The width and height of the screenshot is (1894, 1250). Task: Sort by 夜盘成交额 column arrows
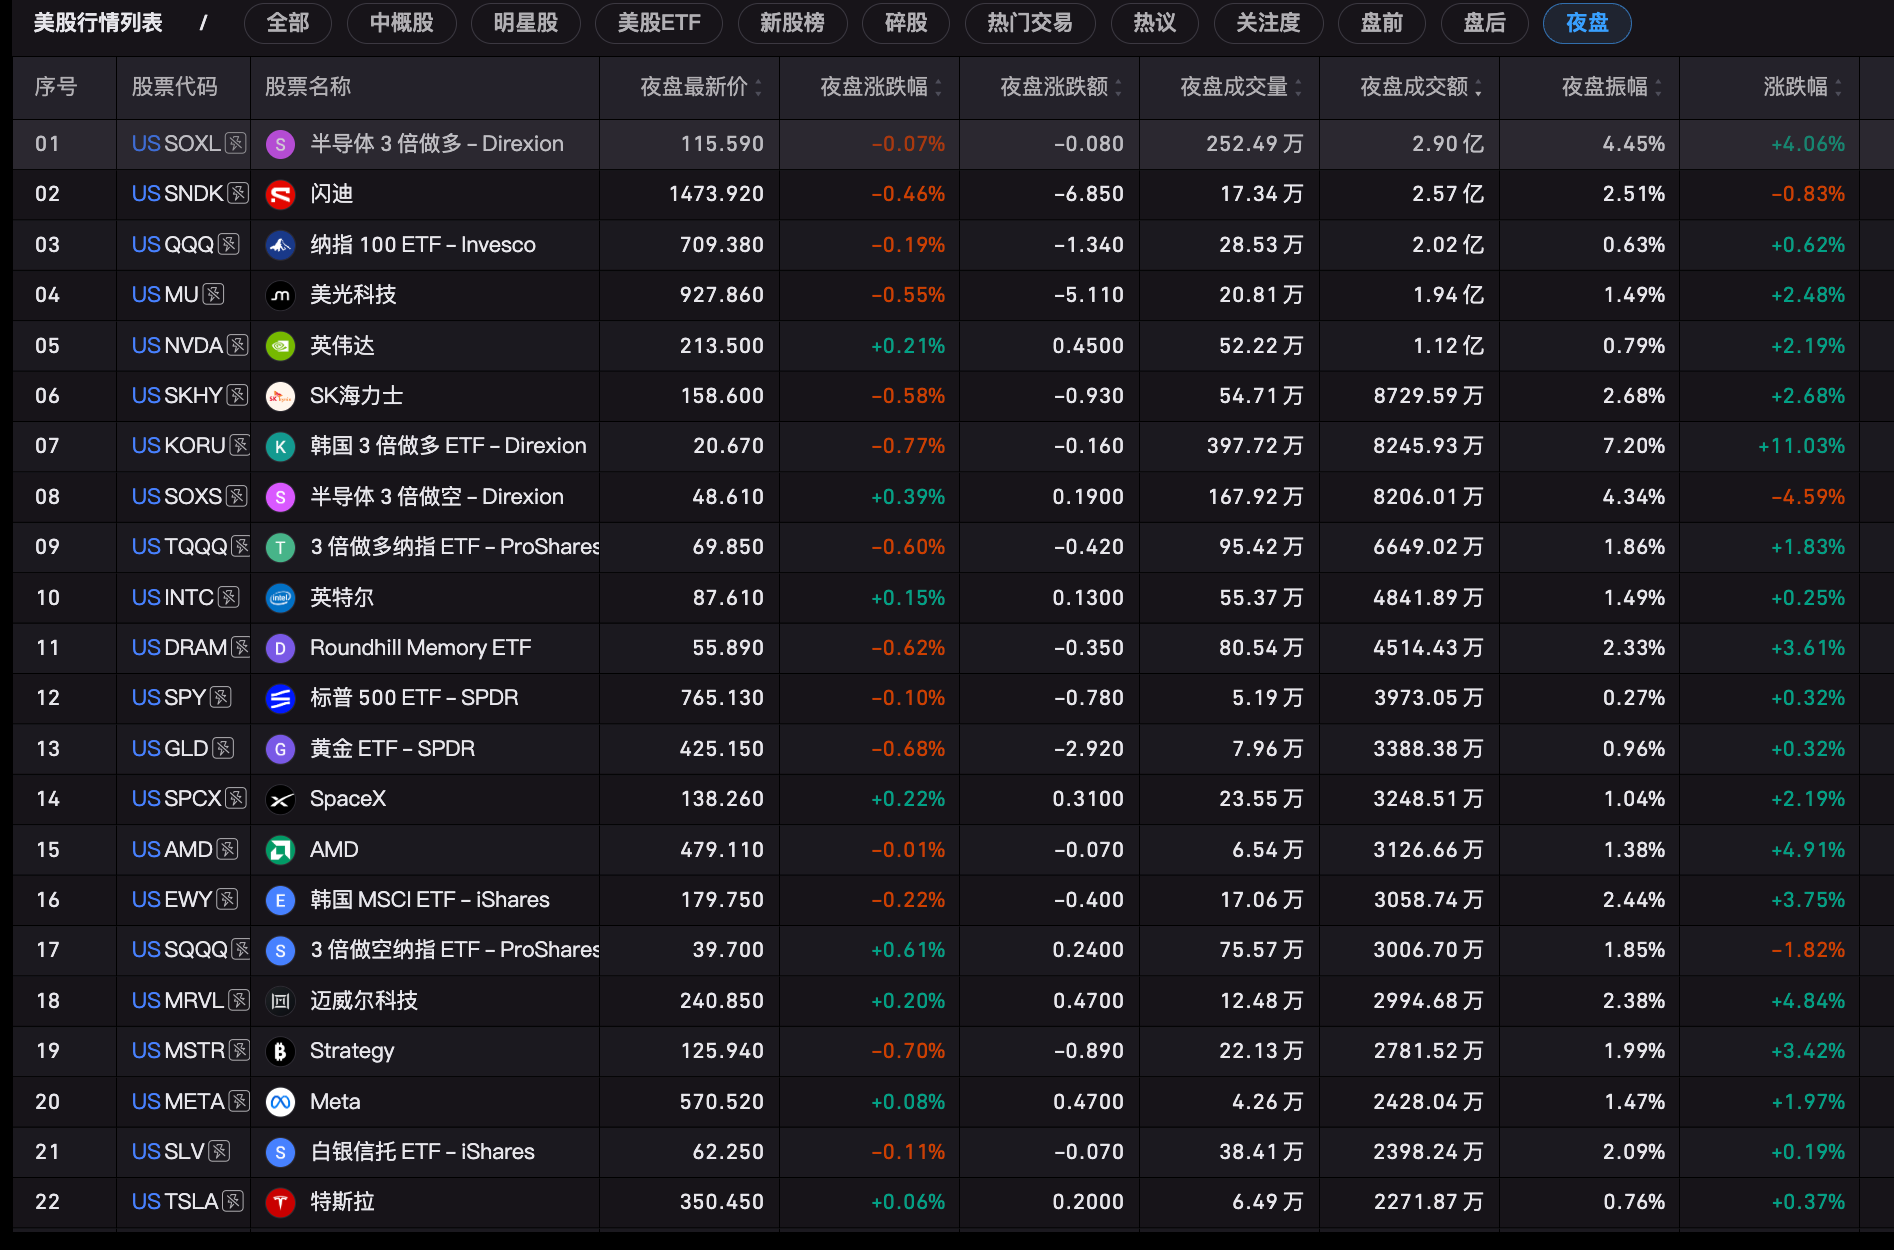pyautogui.click(x=1478, y=88)
